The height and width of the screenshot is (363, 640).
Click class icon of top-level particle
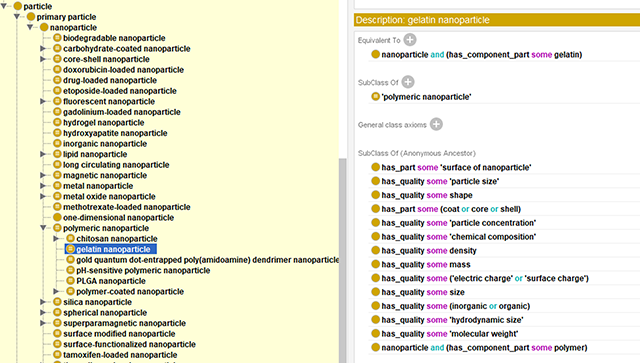click(x=18, y=6)
